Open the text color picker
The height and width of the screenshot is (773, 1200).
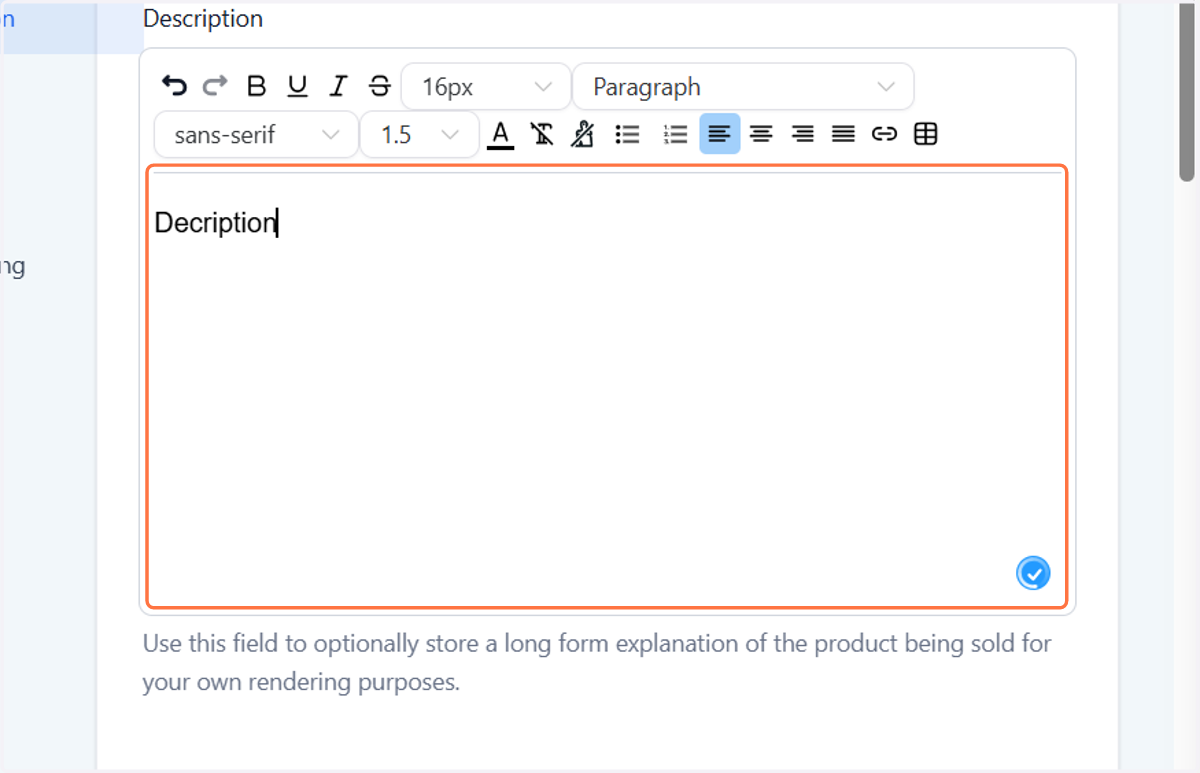[501, 134]
